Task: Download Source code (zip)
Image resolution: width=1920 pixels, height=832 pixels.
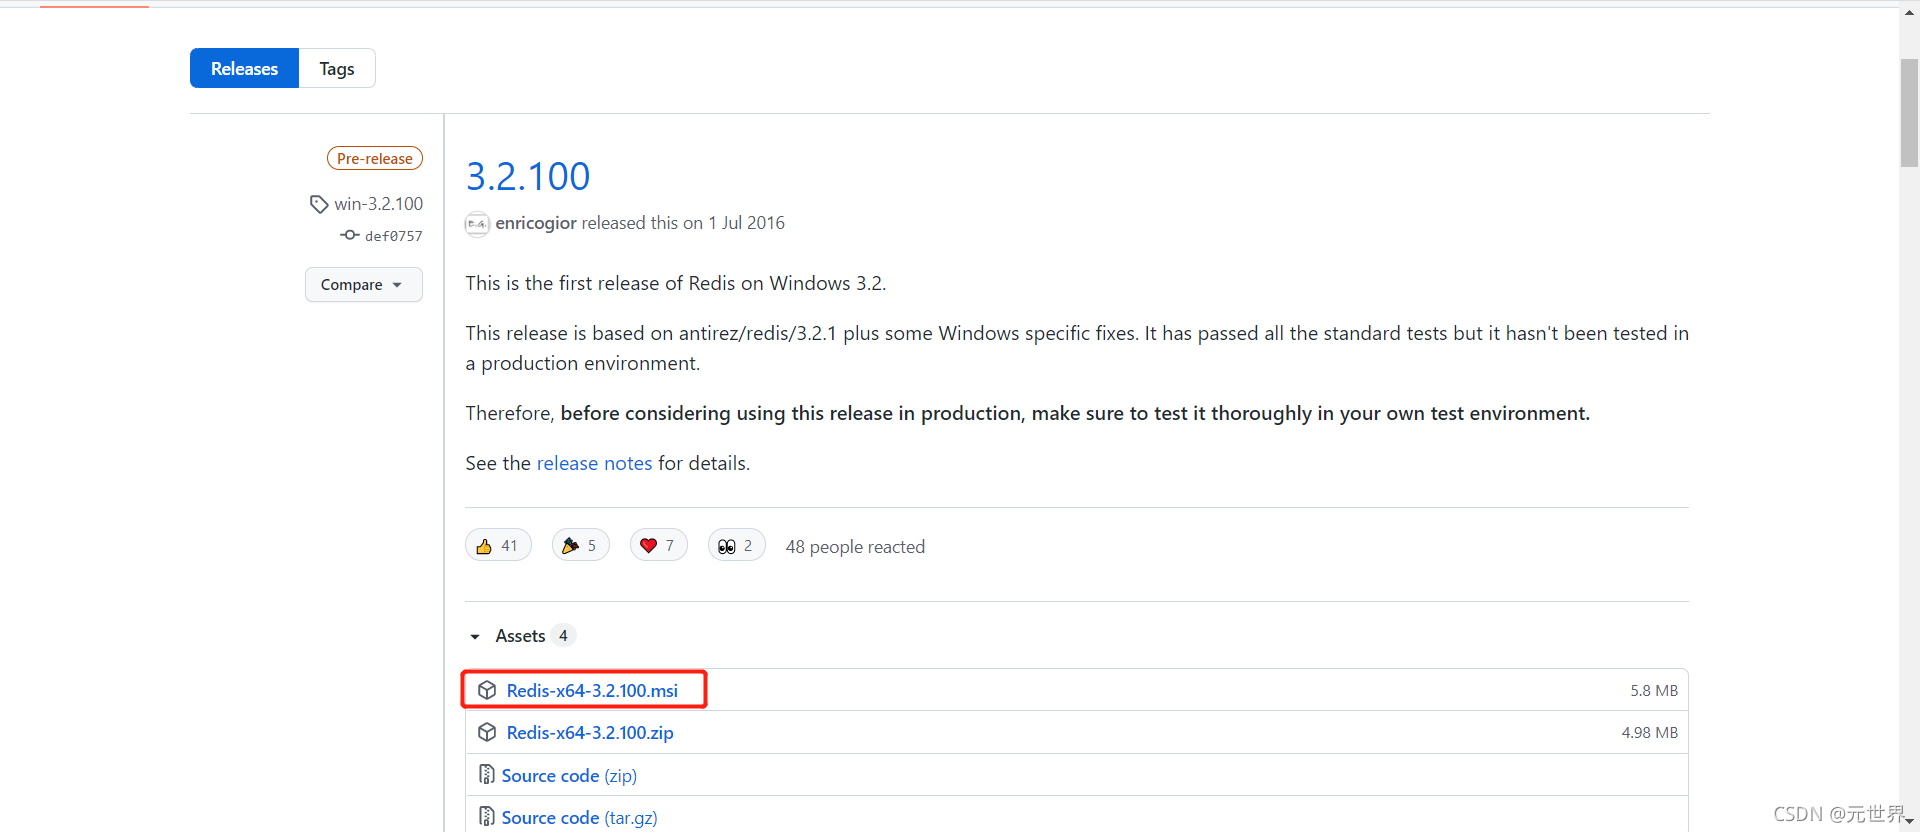Action: (569, 775)
